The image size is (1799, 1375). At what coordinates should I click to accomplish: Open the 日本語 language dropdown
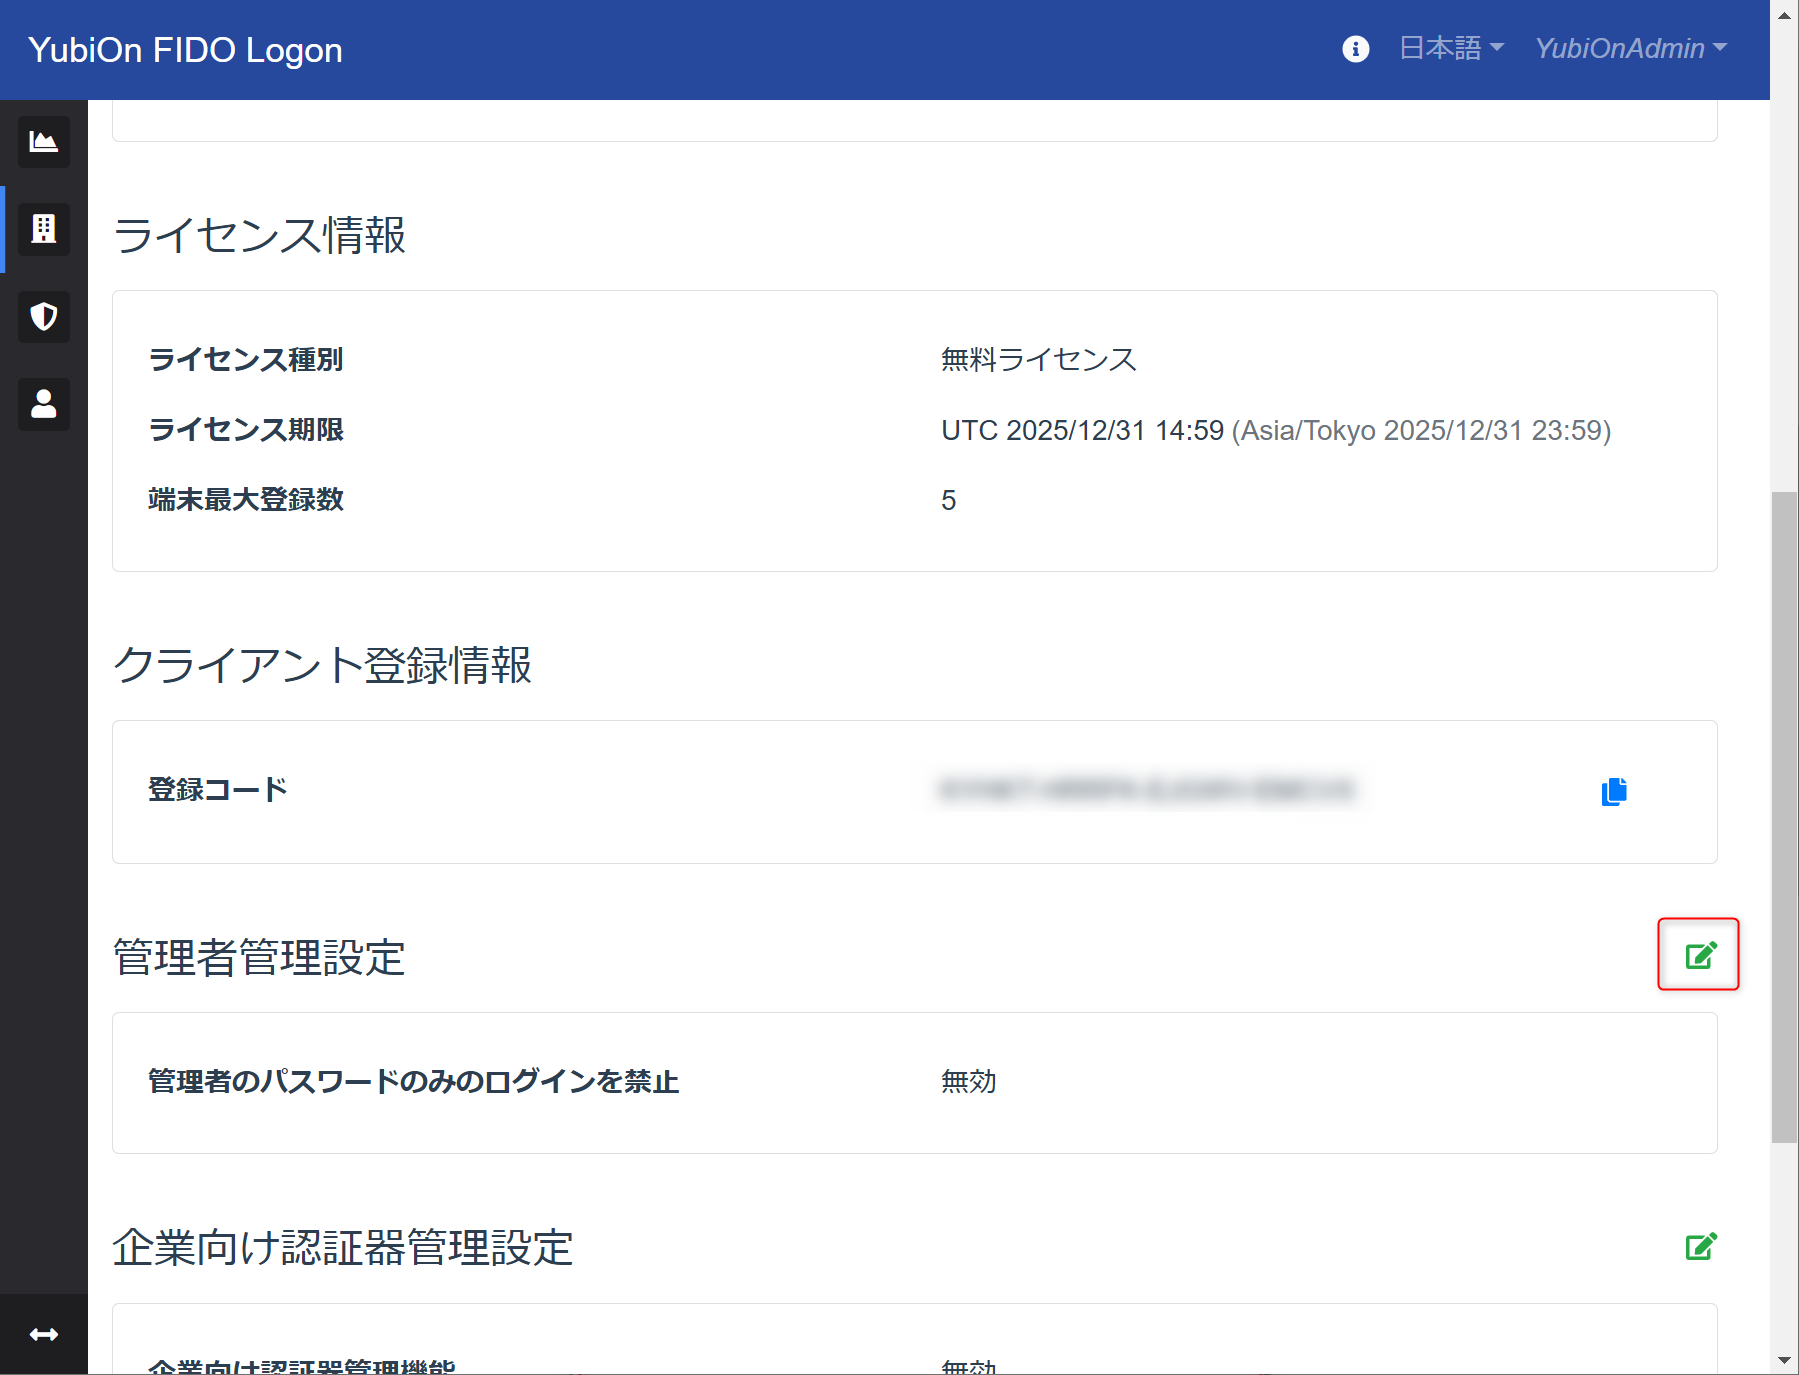[1451, 48]
